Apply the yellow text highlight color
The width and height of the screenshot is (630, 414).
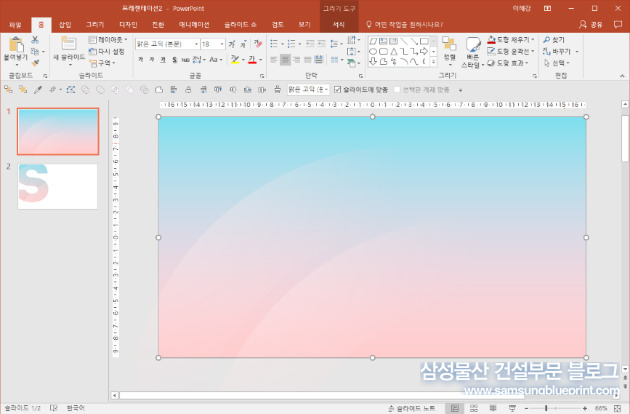tap(235, 59)
